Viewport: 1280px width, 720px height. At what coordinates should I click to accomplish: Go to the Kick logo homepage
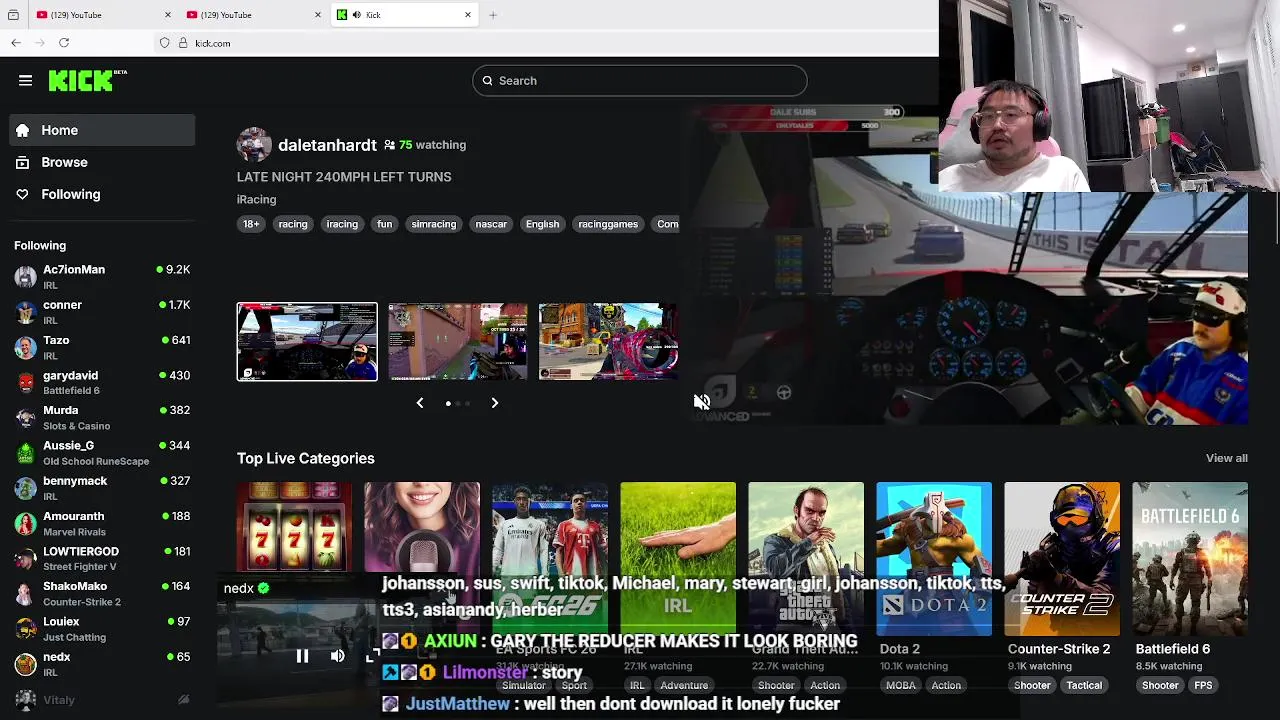tap(87, 81)
